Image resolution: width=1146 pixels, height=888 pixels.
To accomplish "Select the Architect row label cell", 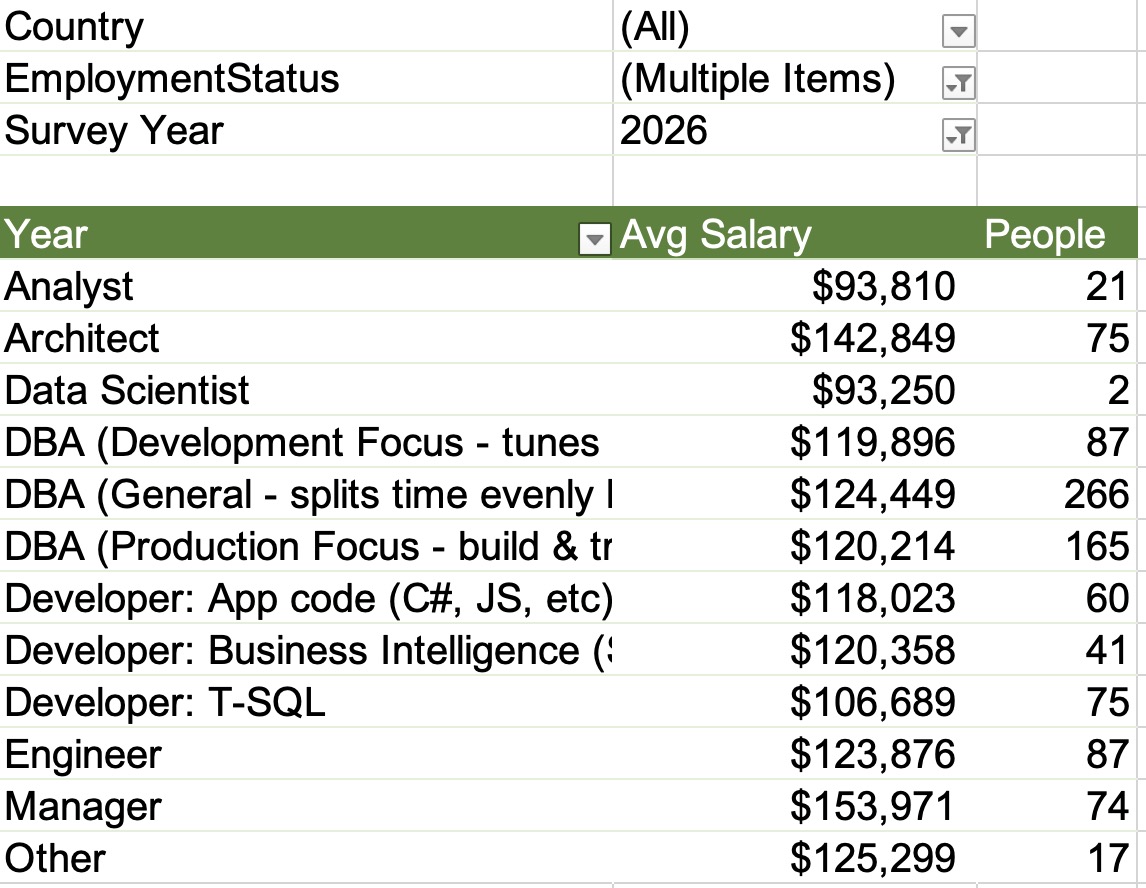I will 82,339.
